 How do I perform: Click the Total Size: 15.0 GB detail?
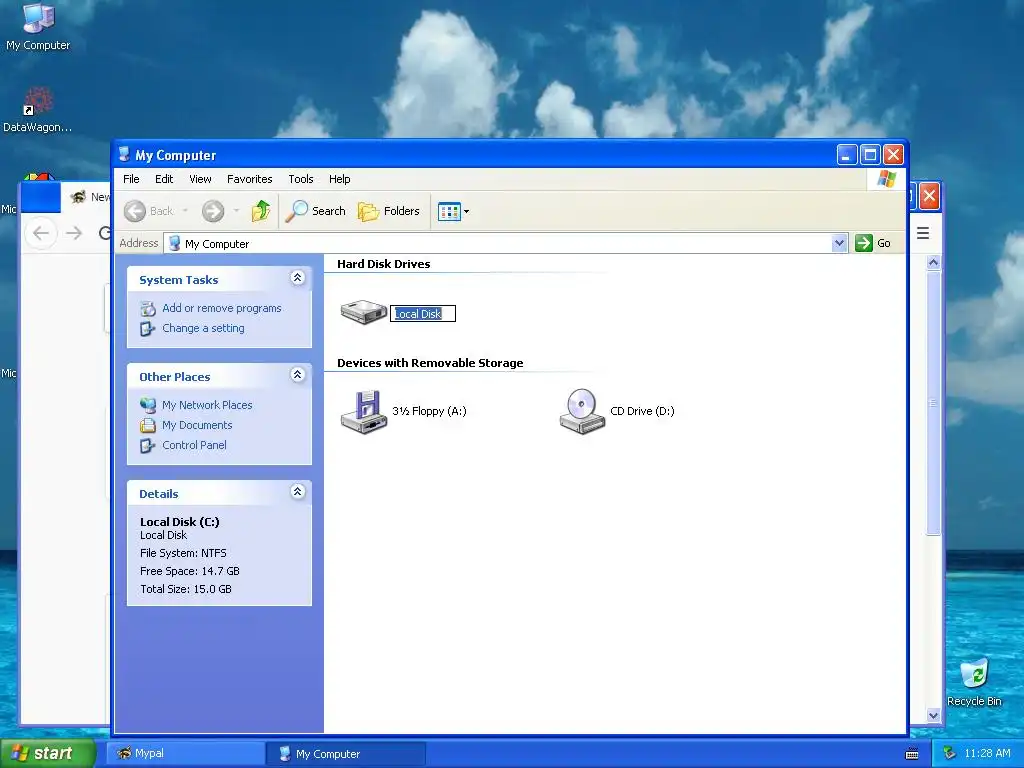(185, 589)
